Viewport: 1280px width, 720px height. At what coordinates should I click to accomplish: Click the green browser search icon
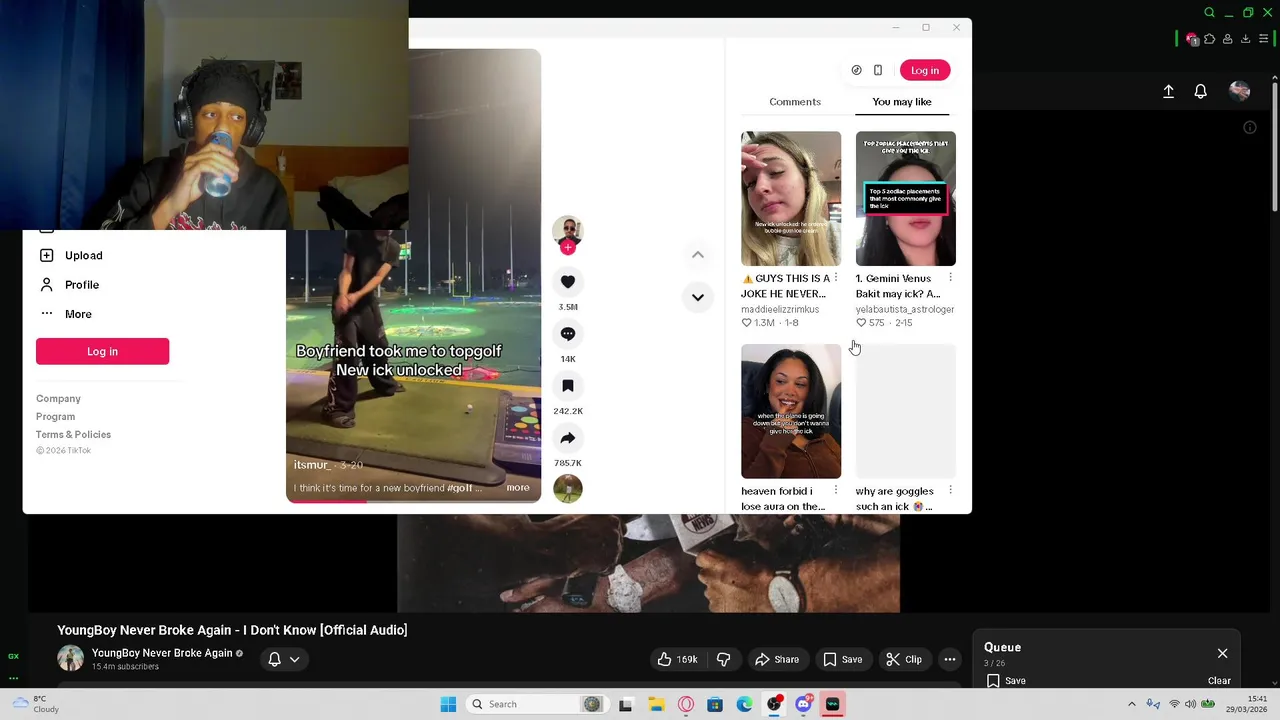coord(1210,13)
